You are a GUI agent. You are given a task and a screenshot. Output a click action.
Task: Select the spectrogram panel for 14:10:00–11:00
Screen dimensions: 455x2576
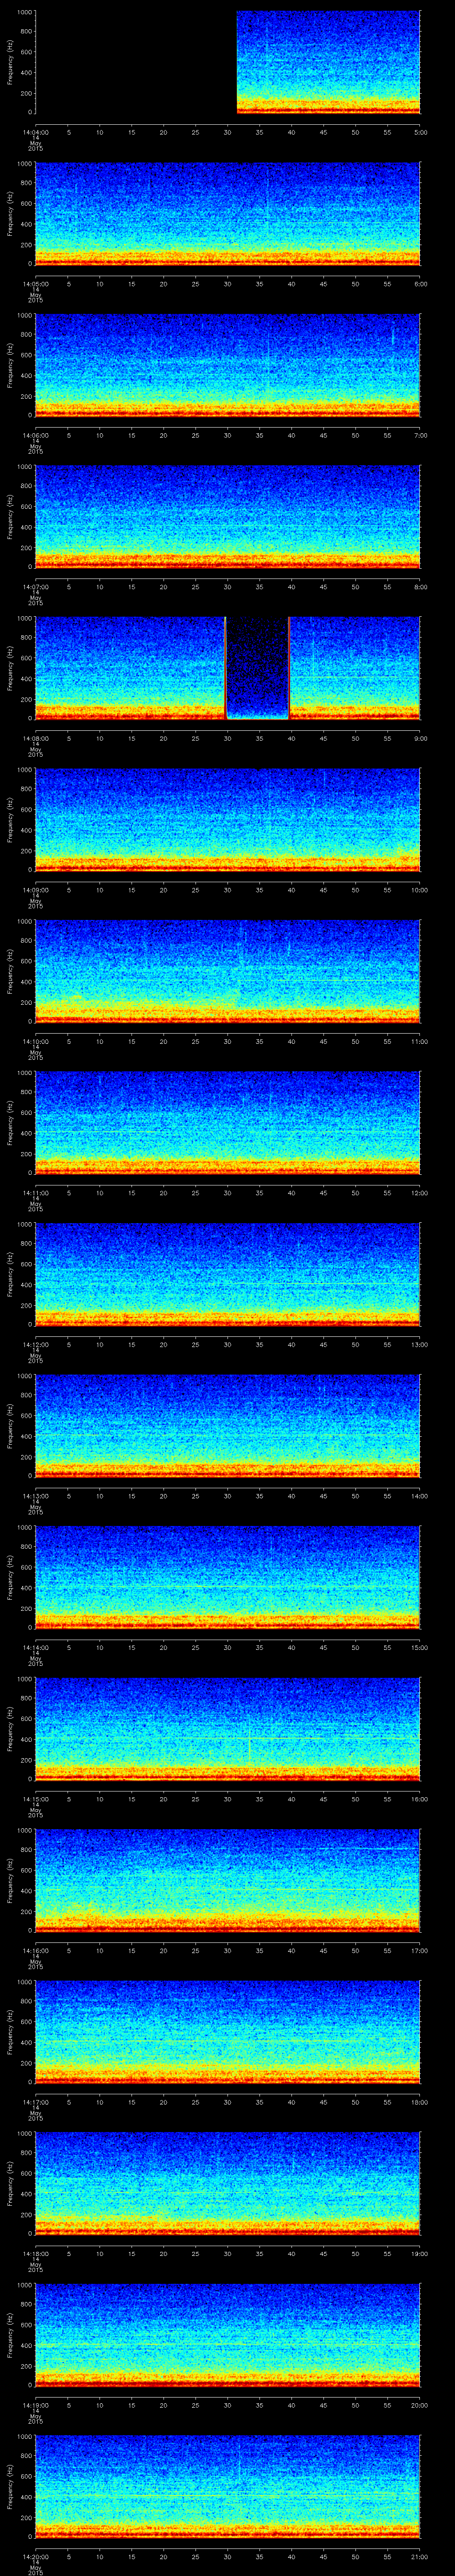(x=228, y=971)
